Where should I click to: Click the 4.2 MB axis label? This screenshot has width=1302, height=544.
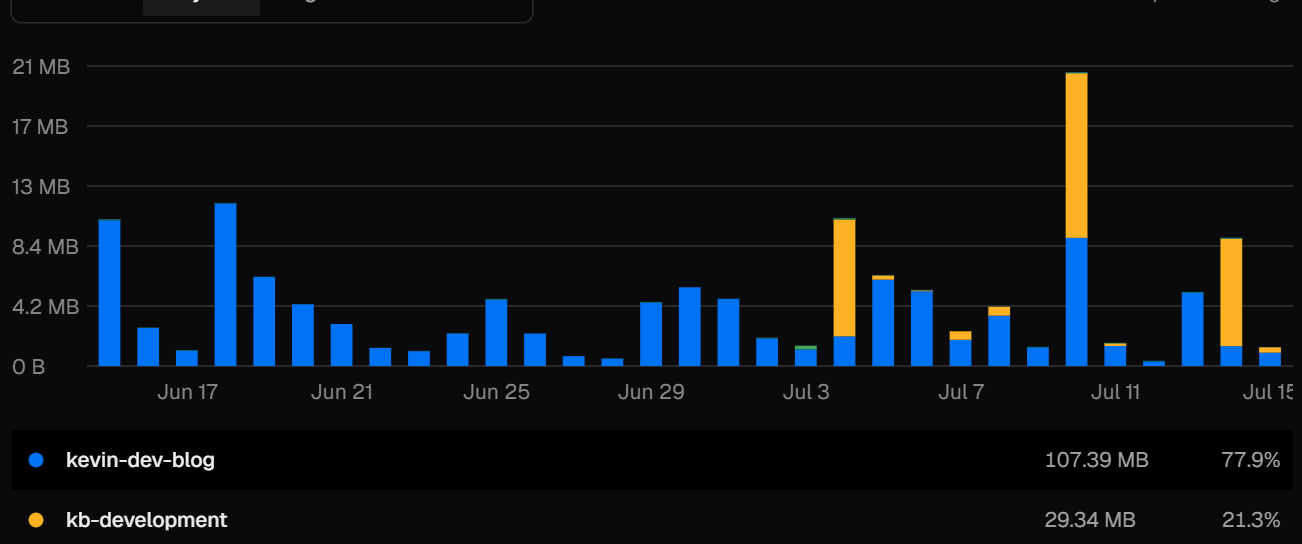[x=45, y=307]
